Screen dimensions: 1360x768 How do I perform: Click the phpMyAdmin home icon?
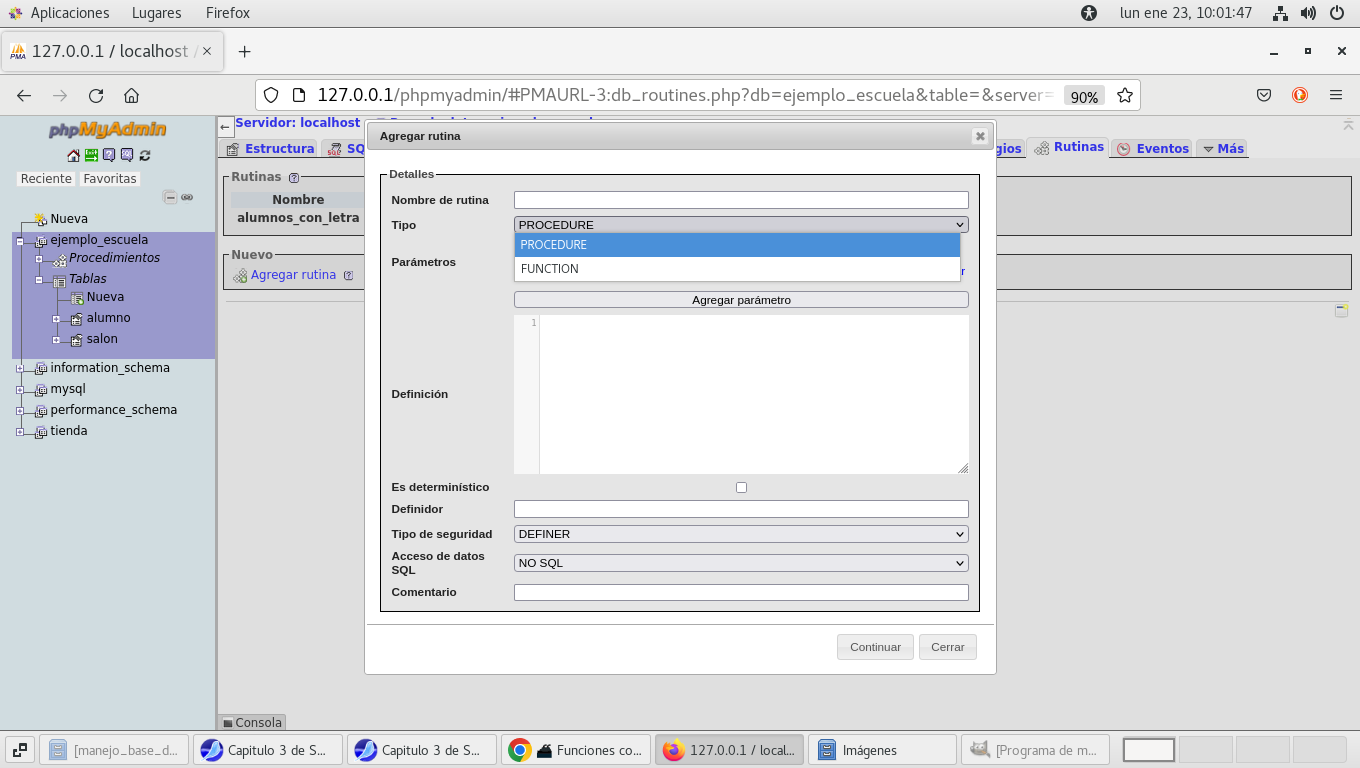pyautogui.click(x=73, y=155)
